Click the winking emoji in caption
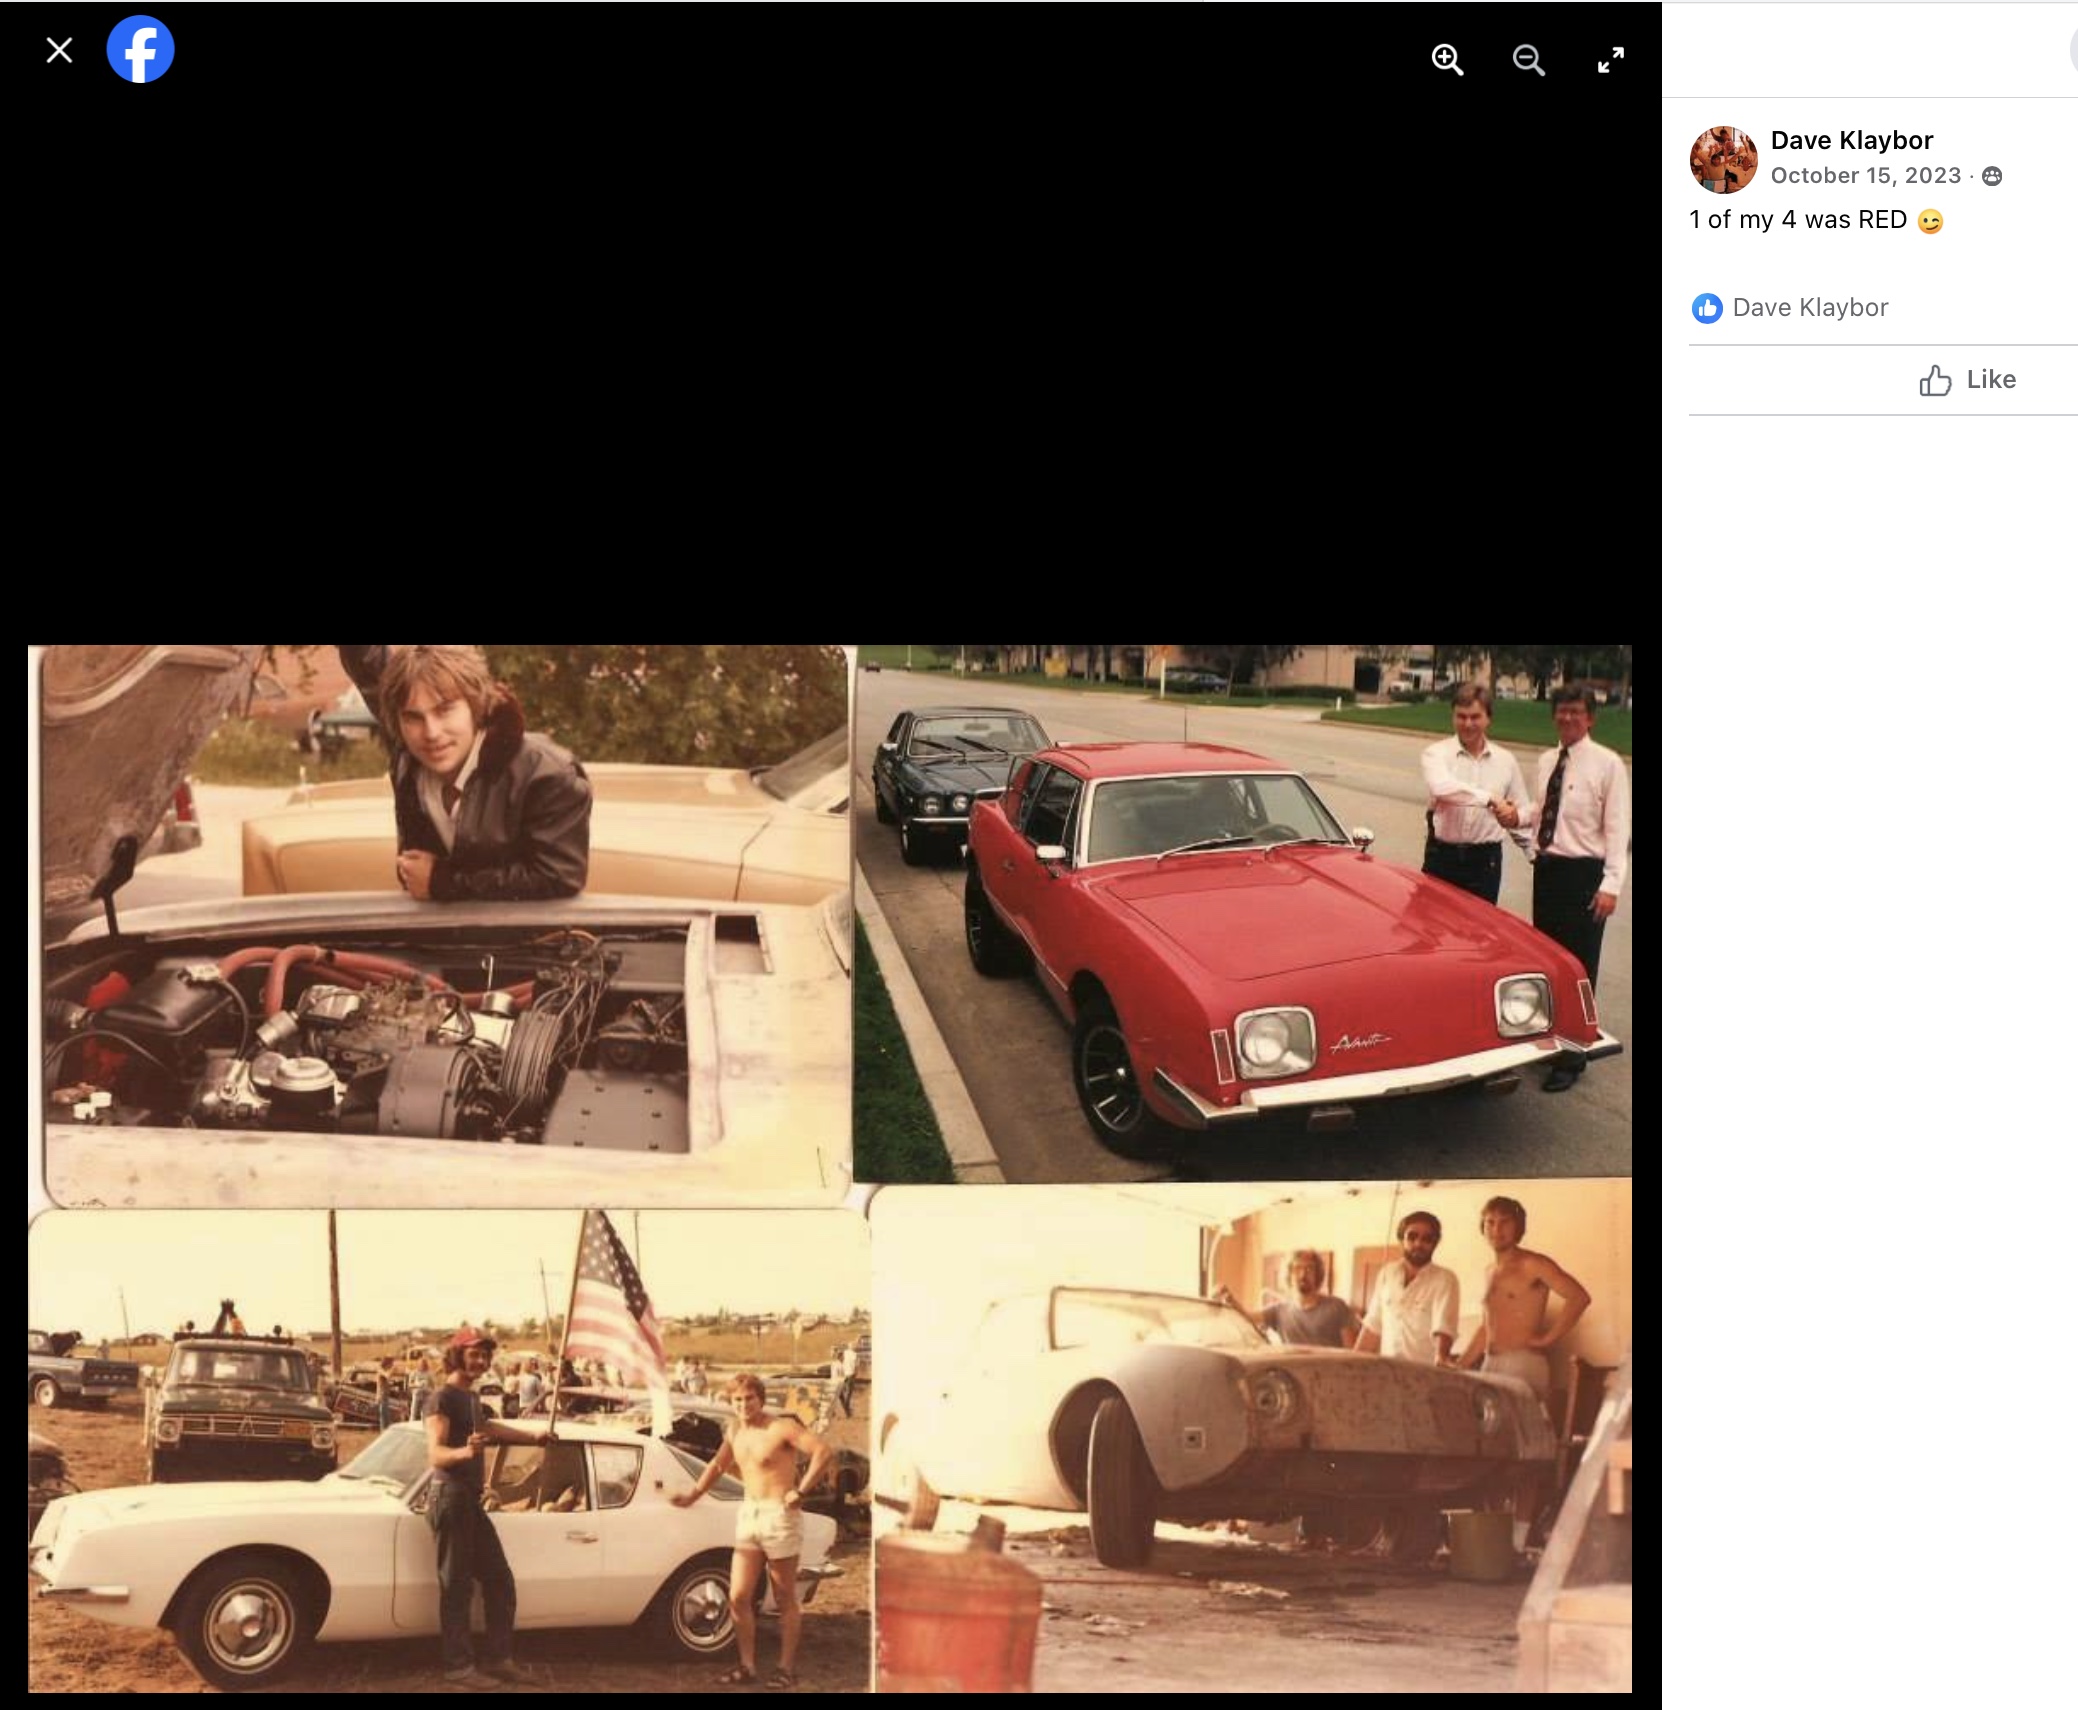This screenshot has width=2078, height=1710. pos(1930,221)
